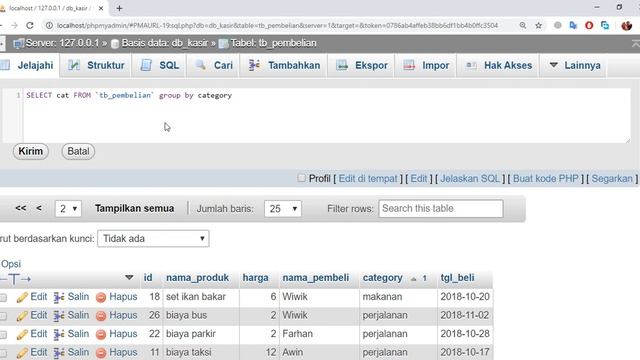Check the row checkbox for biaya parkir
The image size is (640, 360).
click(3, 335)
